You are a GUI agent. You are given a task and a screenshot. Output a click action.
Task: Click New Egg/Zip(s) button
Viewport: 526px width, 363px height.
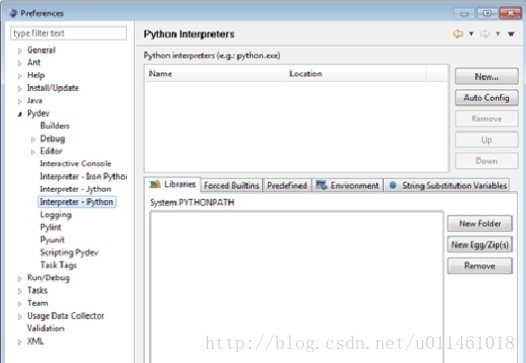point(480,245)
